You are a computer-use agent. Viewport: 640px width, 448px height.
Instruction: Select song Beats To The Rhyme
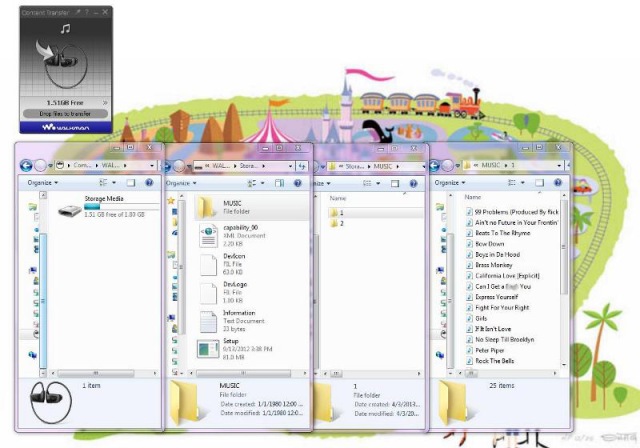coord(498,233)
